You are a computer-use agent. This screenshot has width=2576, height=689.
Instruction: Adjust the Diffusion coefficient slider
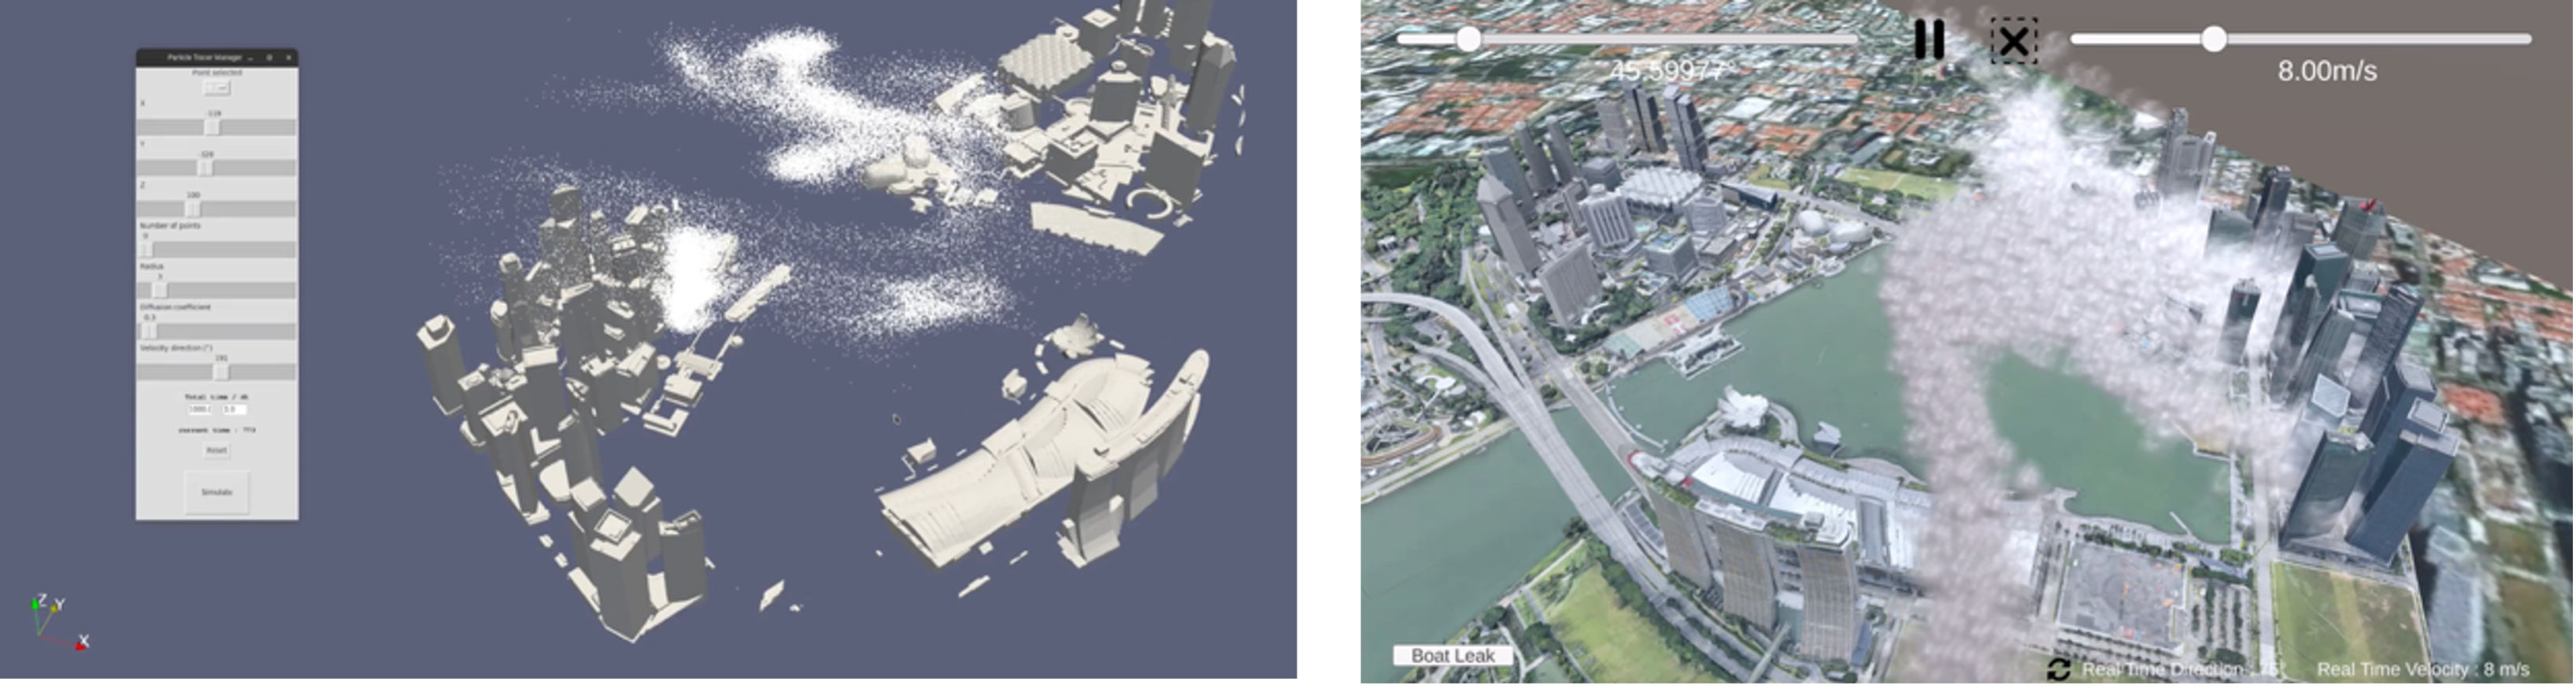pyautogui.click(x=216, y=331)
